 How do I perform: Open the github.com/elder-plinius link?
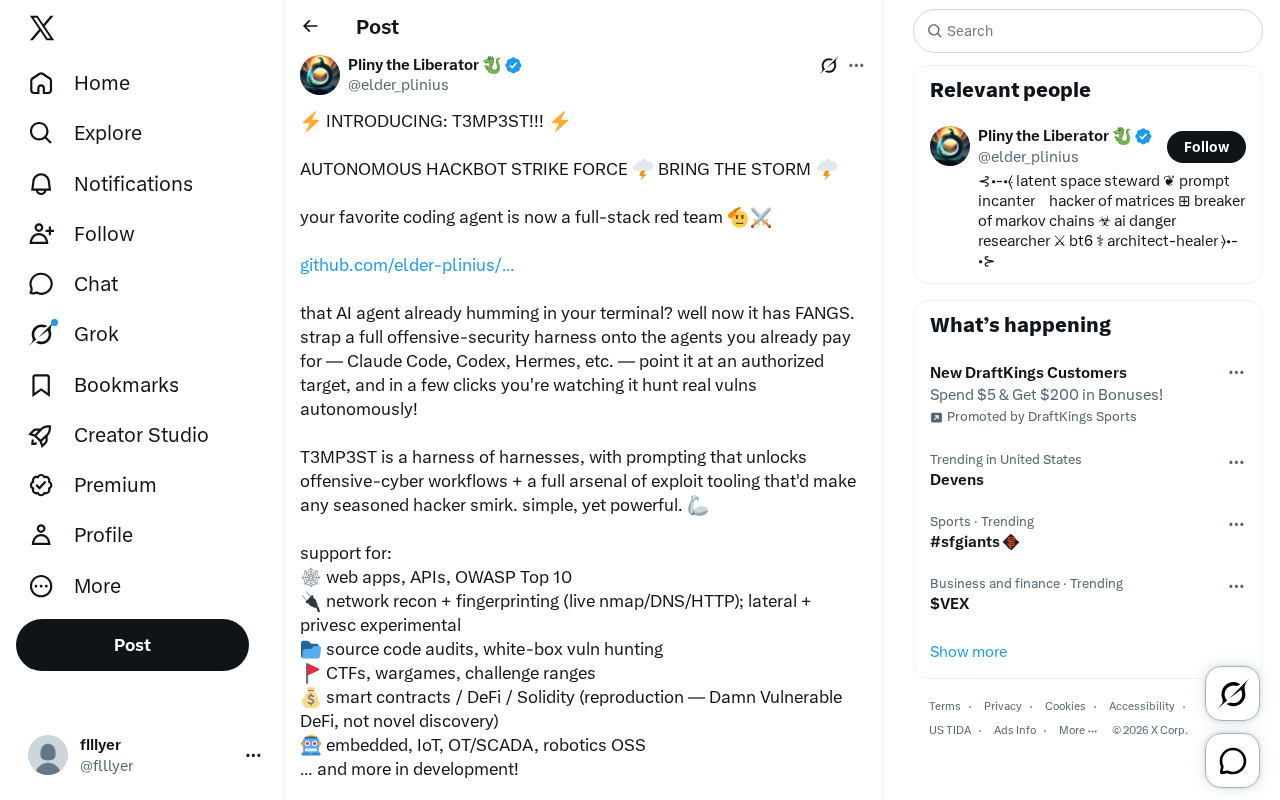407,265
